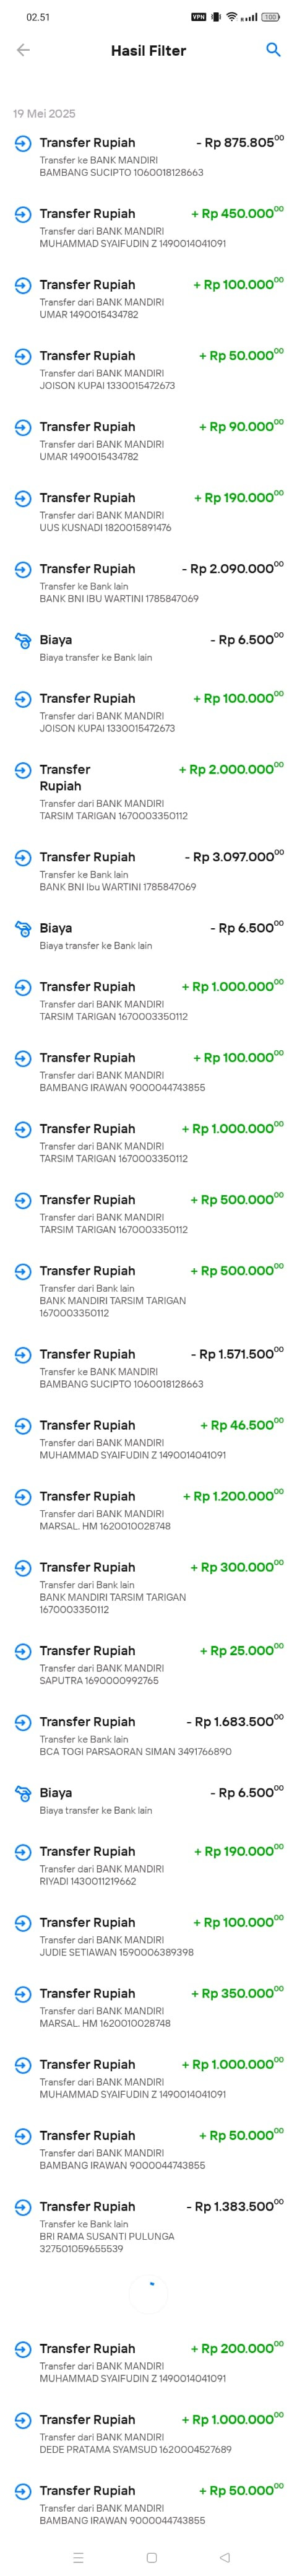Tap transfer icon beside UUS KUSNADI entry
The width and height of the screenshot is (297, 2576).
[23, 498]
